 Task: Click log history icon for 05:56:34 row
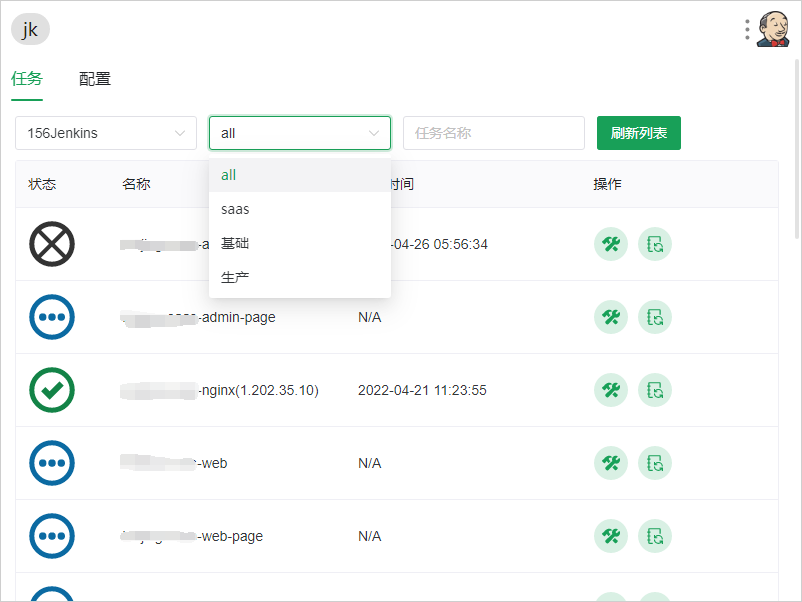655,244
